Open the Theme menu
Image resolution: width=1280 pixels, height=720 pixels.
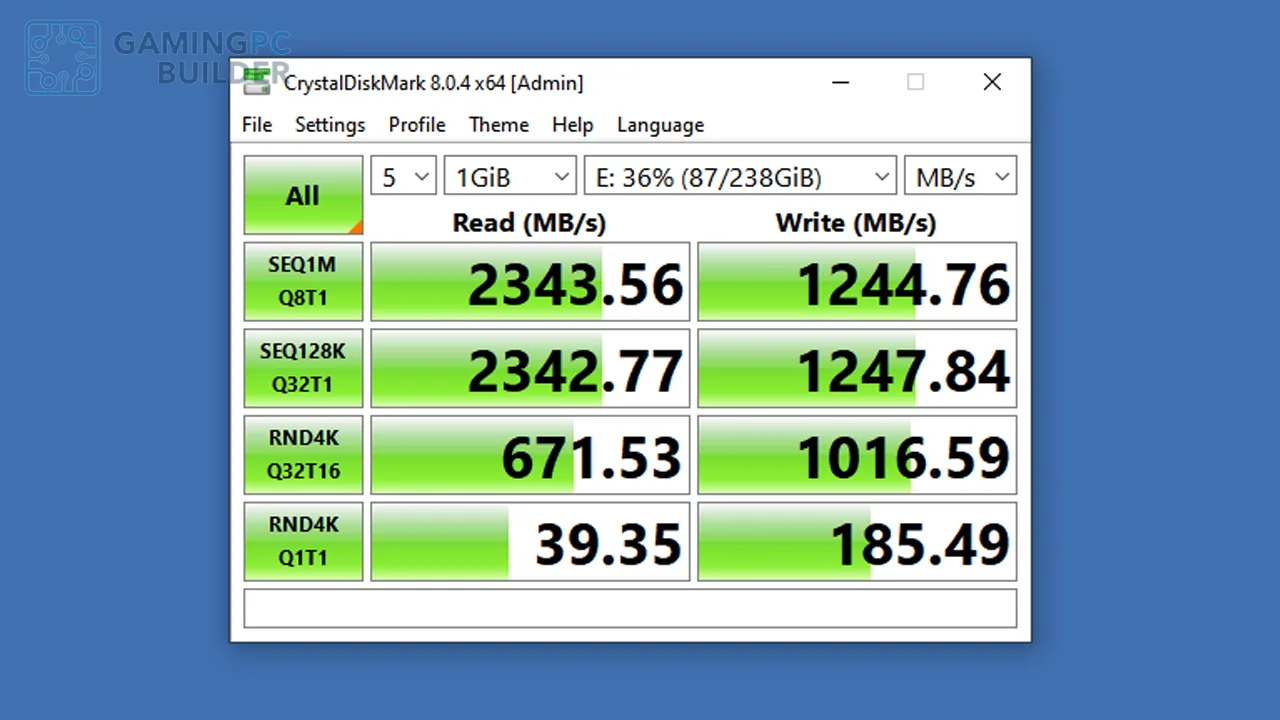pos(499,125)
